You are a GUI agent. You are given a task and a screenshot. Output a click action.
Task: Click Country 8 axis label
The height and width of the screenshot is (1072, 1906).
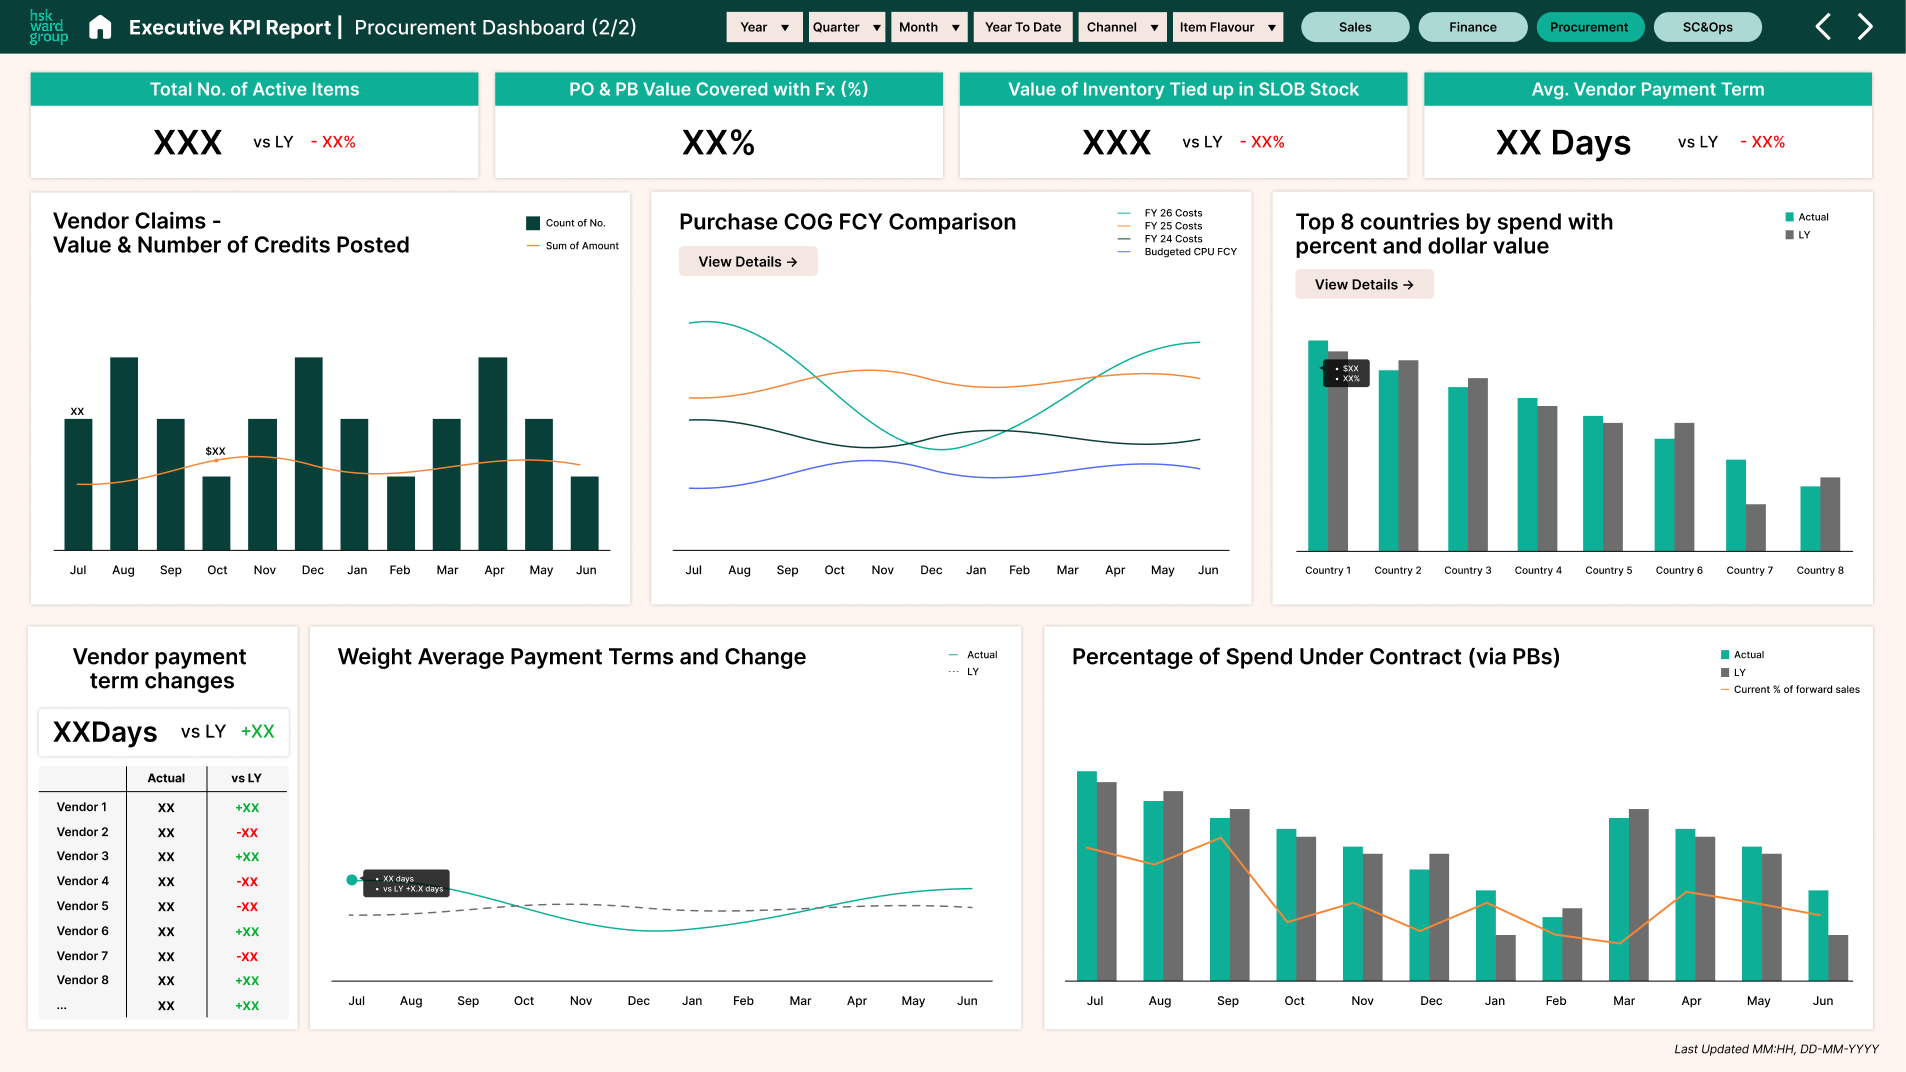click(1820, 570)
